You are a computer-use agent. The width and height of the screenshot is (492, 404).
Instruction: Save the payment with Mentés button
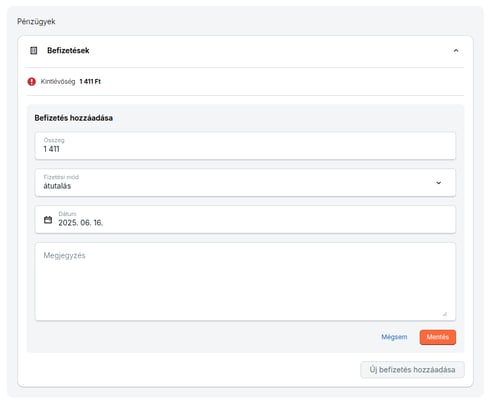pyautogui.click(x=438, y=337)
